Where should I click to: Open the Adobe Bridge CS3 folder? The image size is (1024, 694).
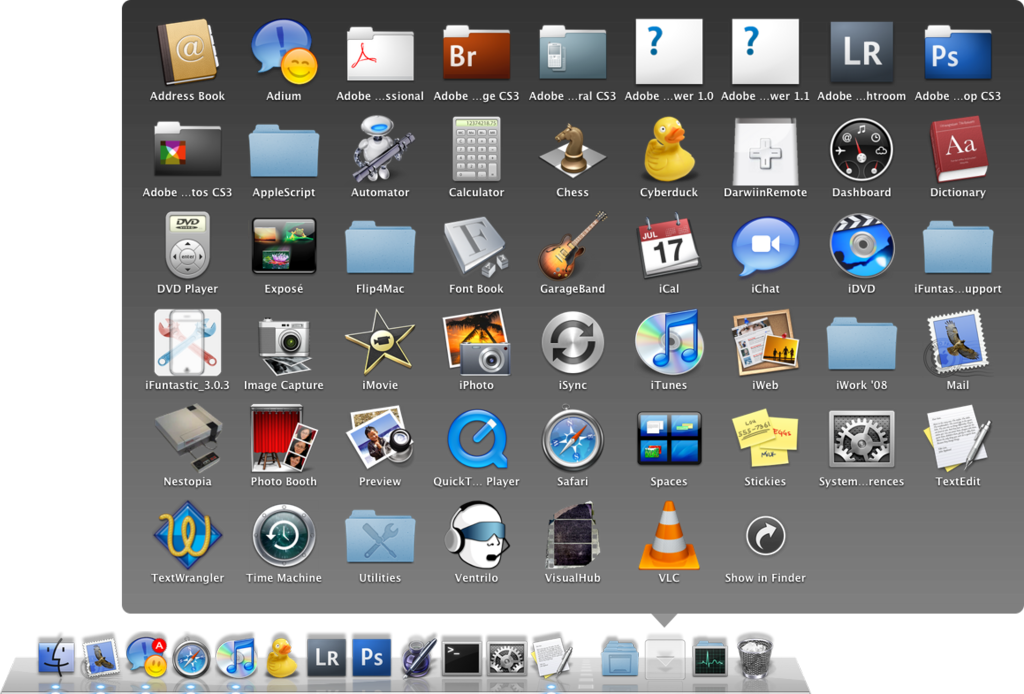pyautogui.click(x=476, y=52)
